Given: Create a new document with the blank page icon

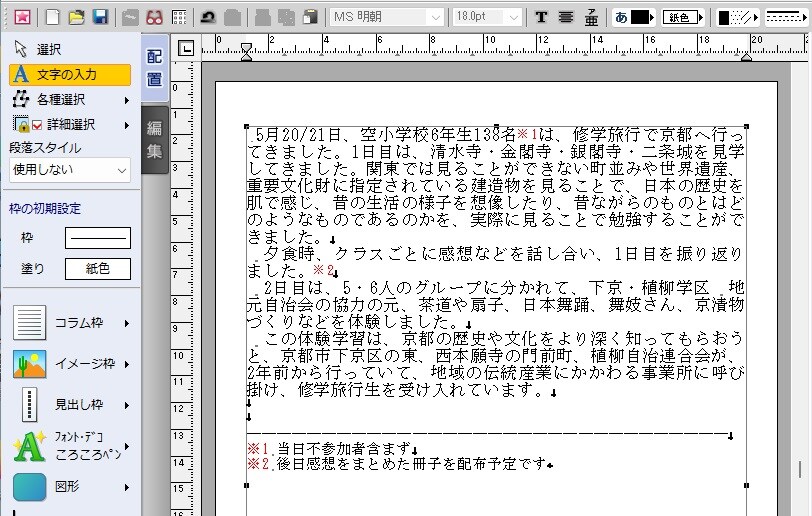Looking at the screenshot, I should coord(52,18).
